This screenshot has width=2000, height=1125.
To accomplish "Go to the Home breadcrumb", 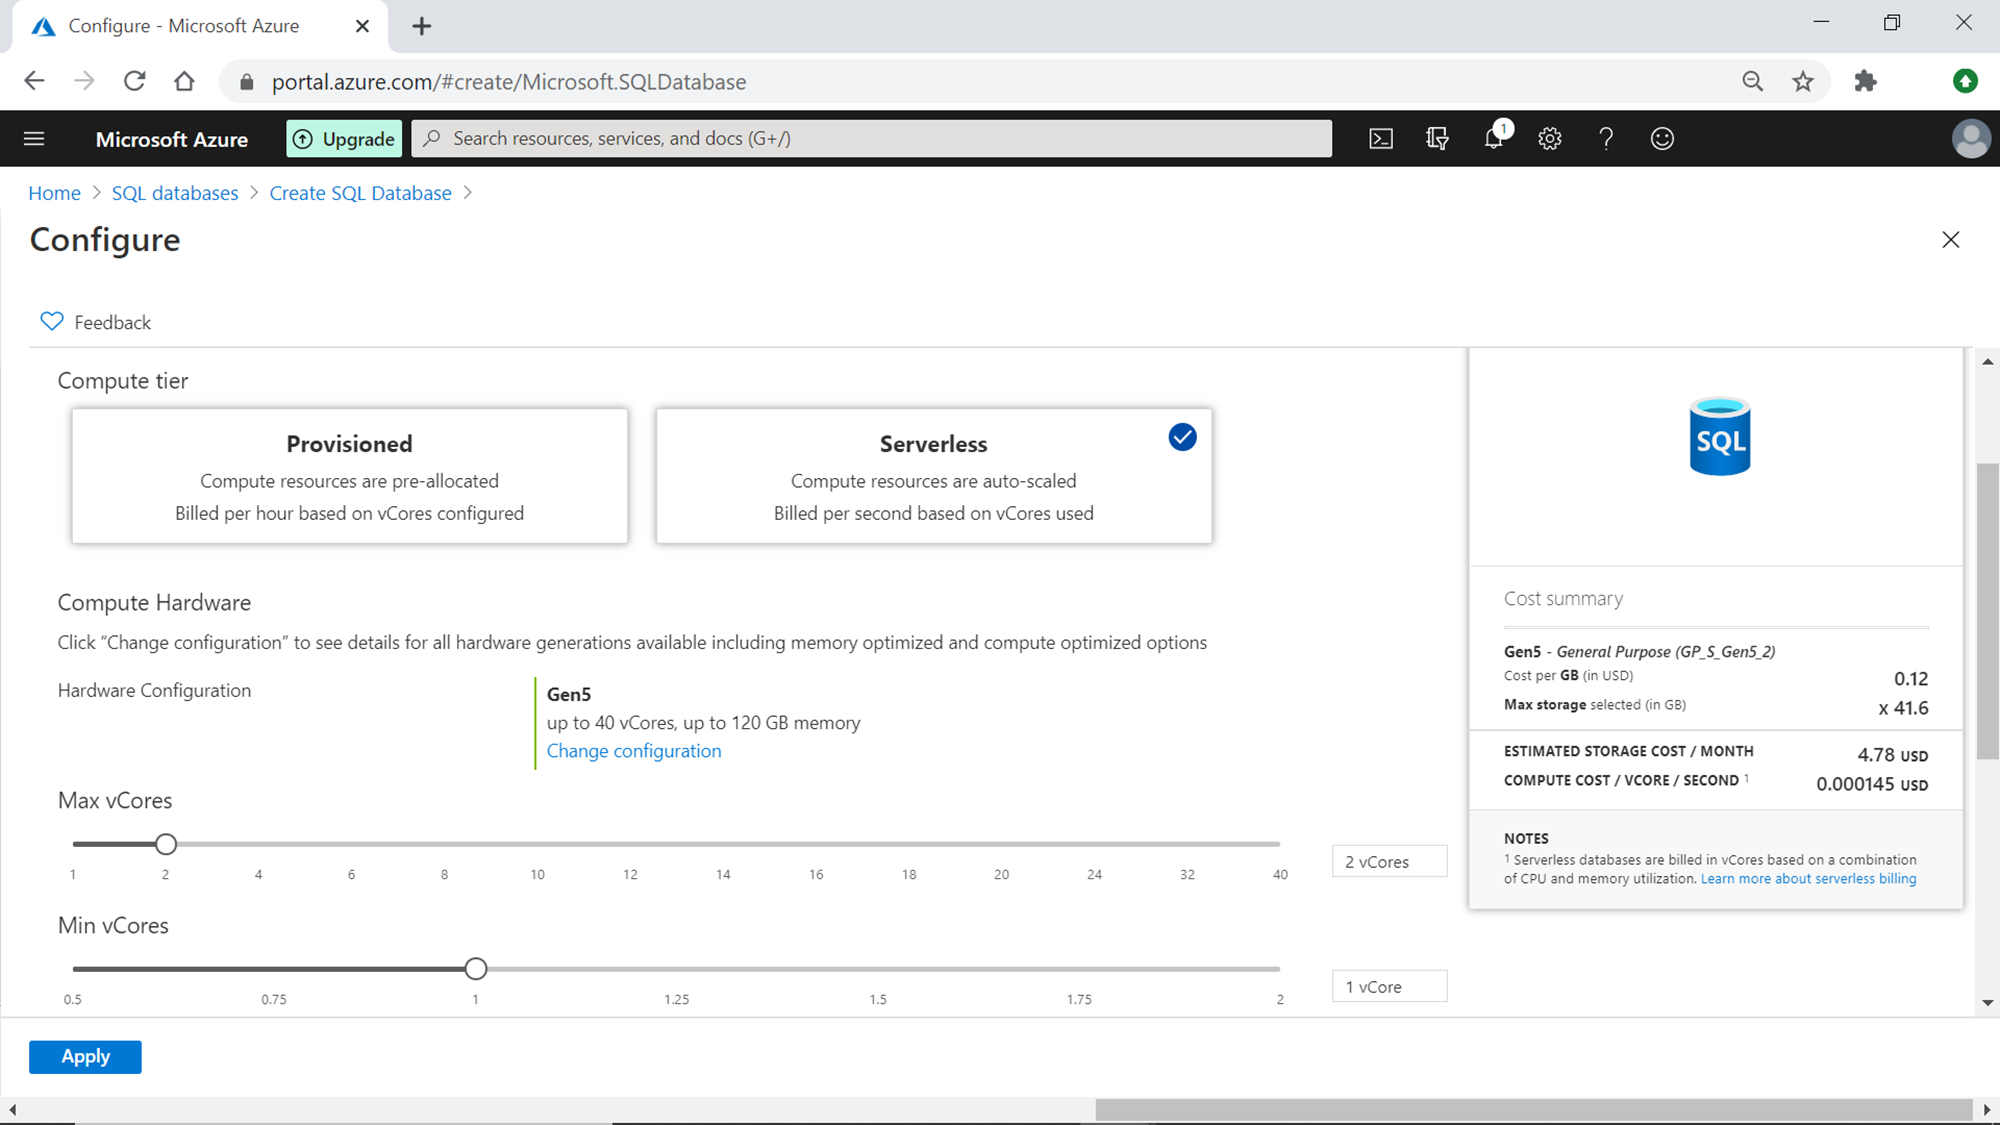I will 54,193.
